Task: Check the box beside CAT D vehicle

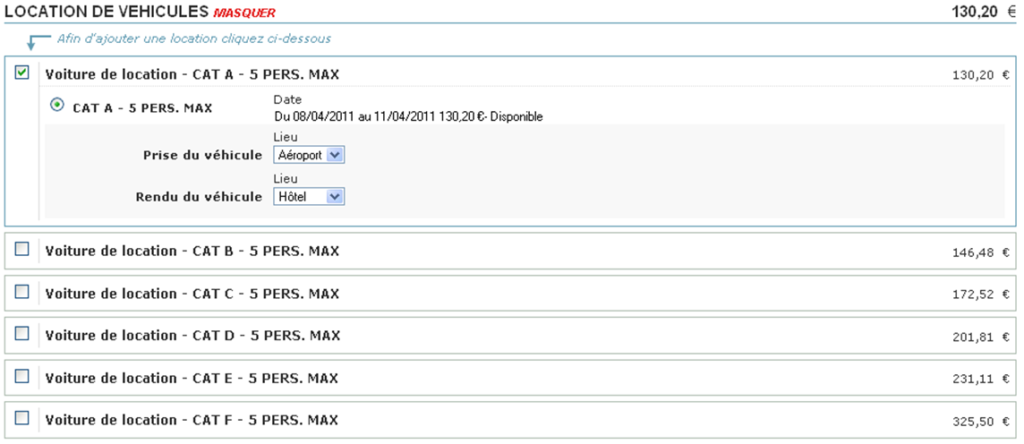Action: 23,333
